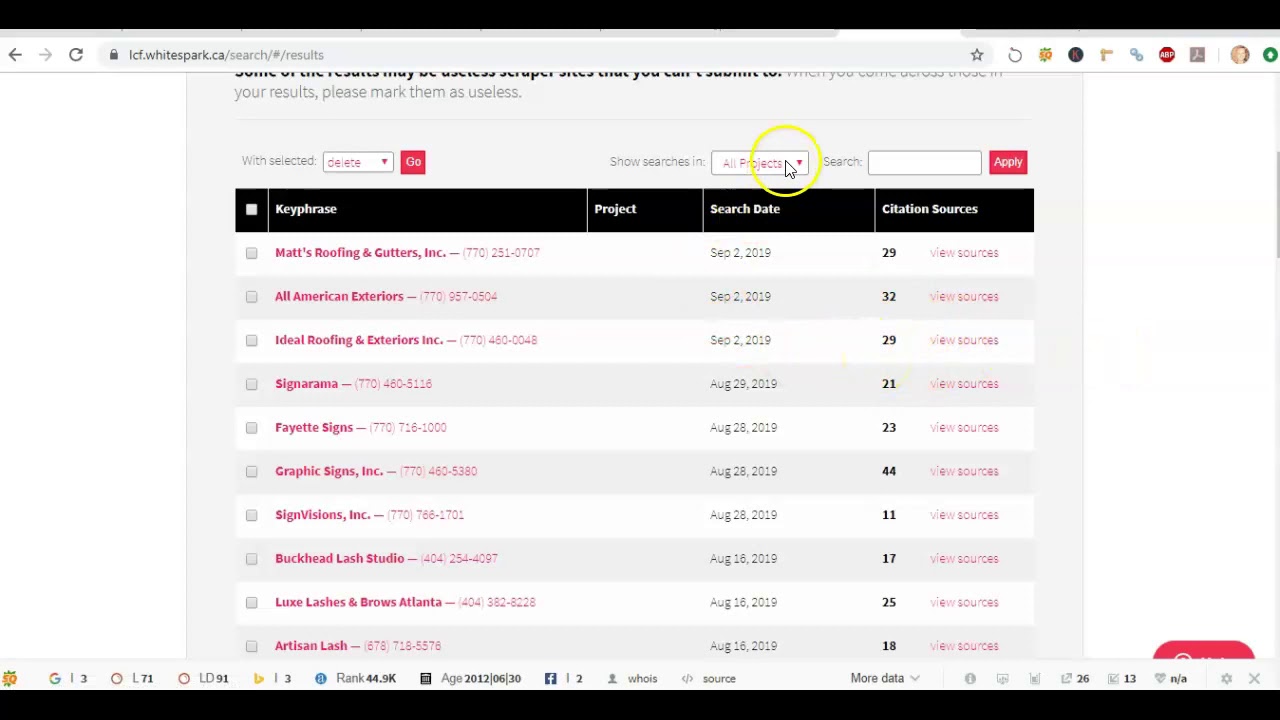Open the 'With selected' delete dropdown
Screen dimensions: 1280x720
(x=358, y=162)
